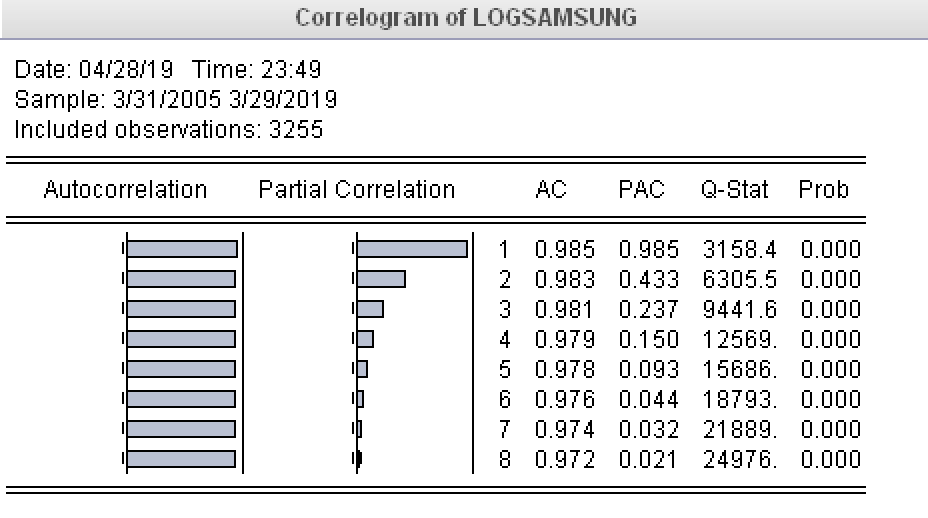928x518 pixels.
Task: Click the Q-Stat column header
Action: (x=734, y=190)
